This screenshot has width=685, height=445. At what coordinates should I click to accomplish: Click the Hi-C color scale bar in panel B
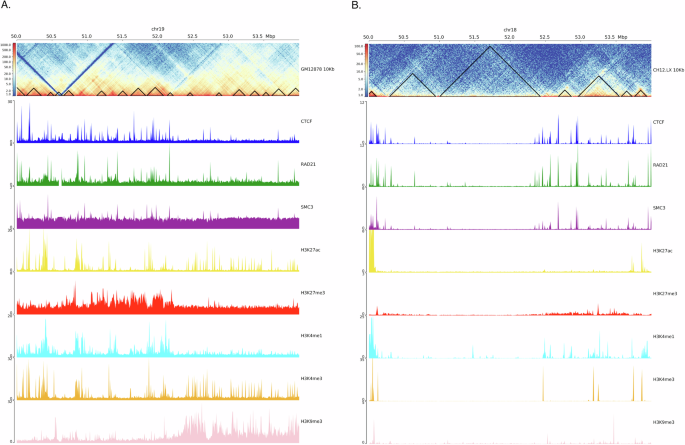(366, 70)
